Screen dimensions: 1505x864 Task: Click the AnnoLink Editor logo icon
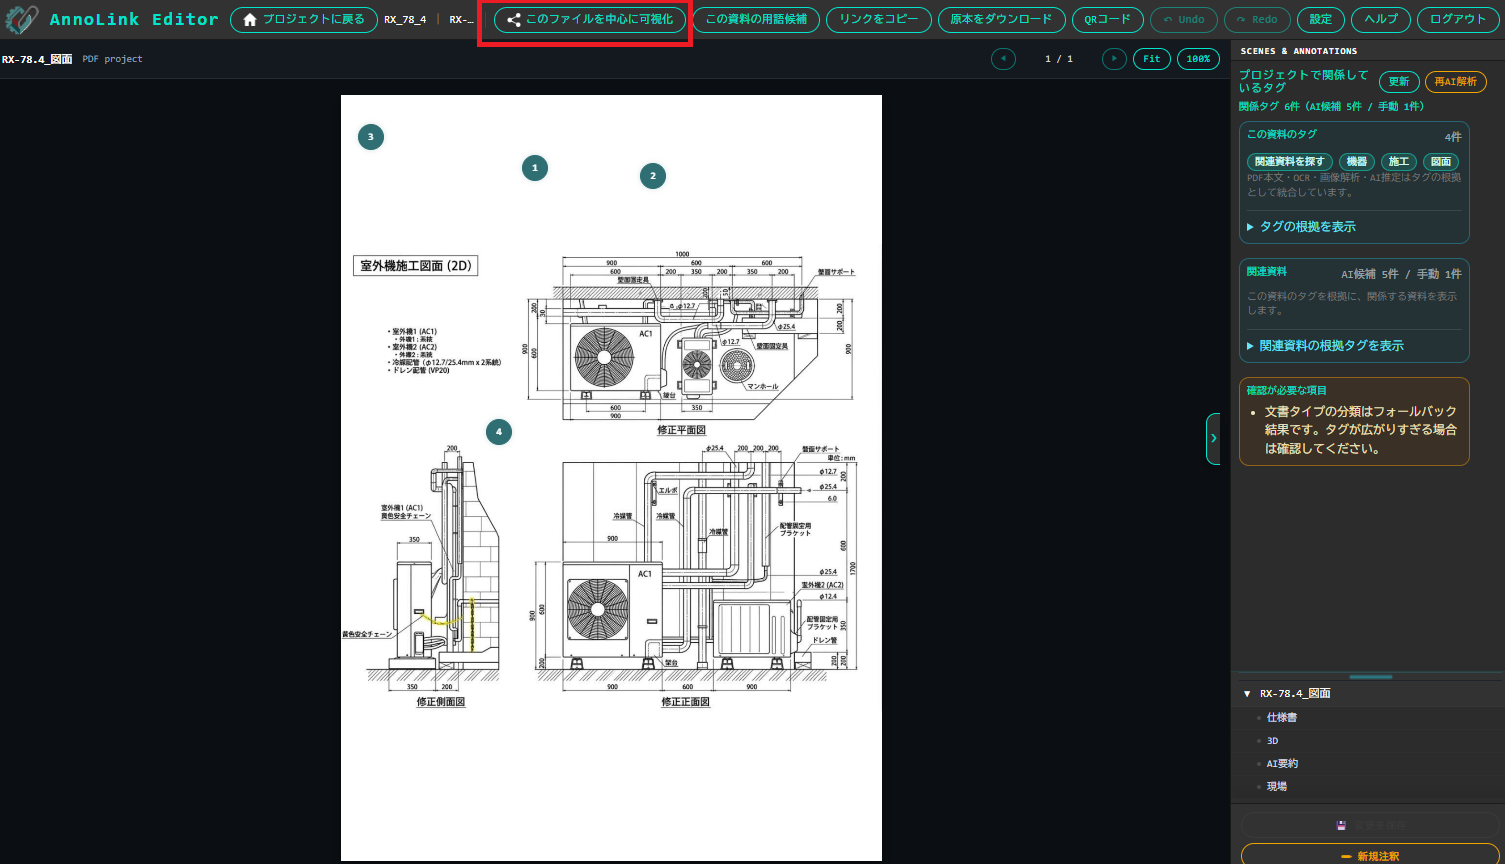[21, 20]
